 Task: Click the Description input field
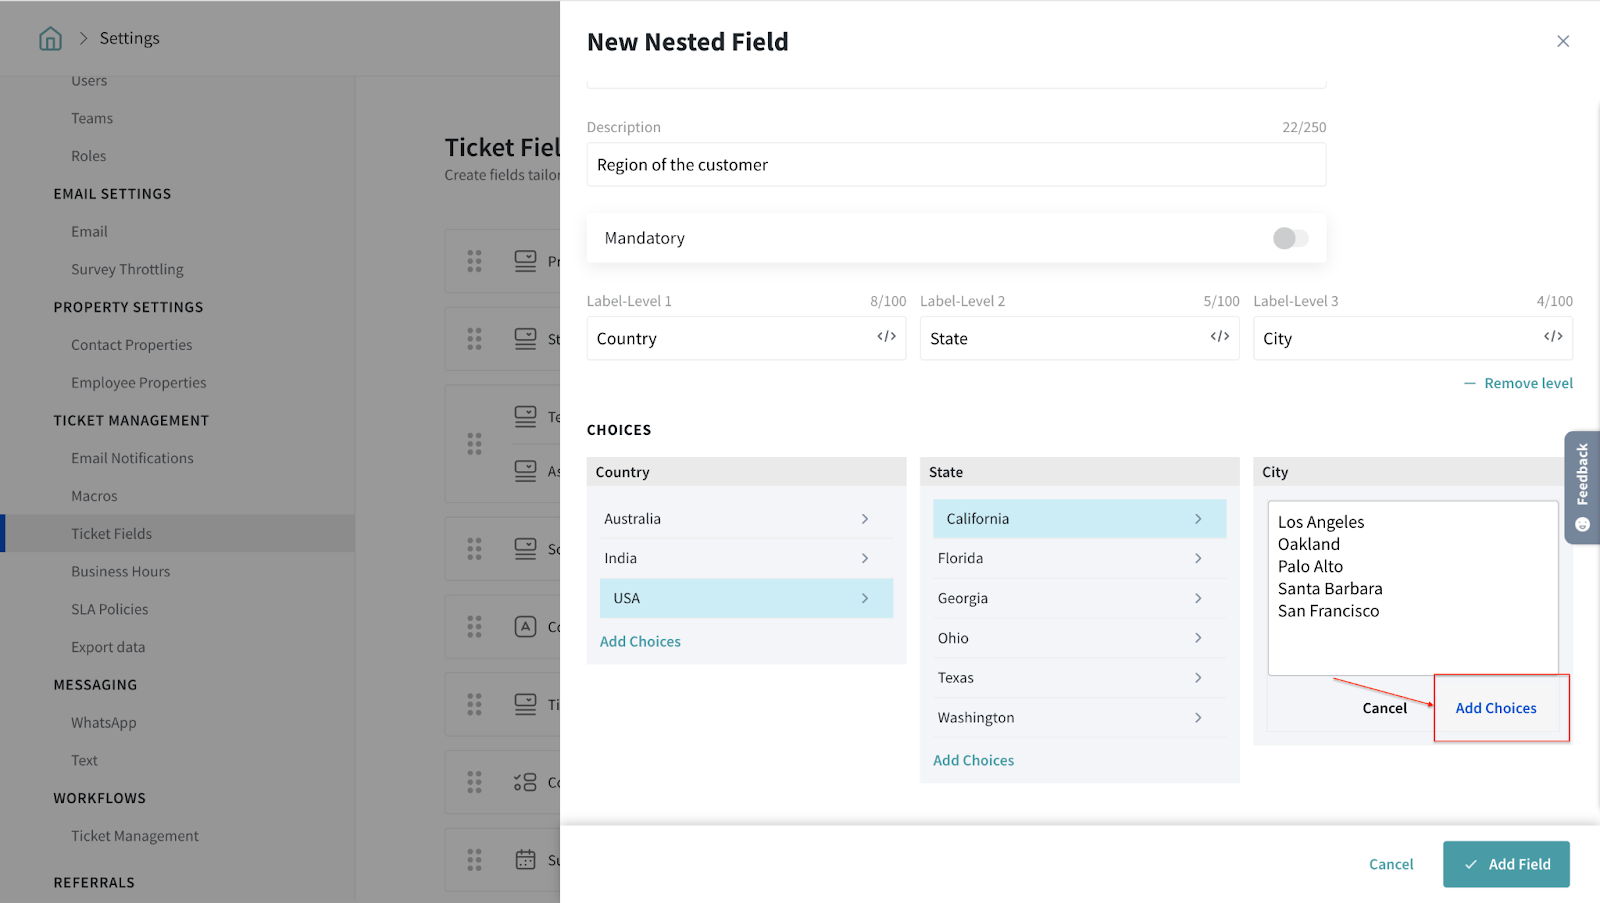pyautogui.click(x=955, y=165)
